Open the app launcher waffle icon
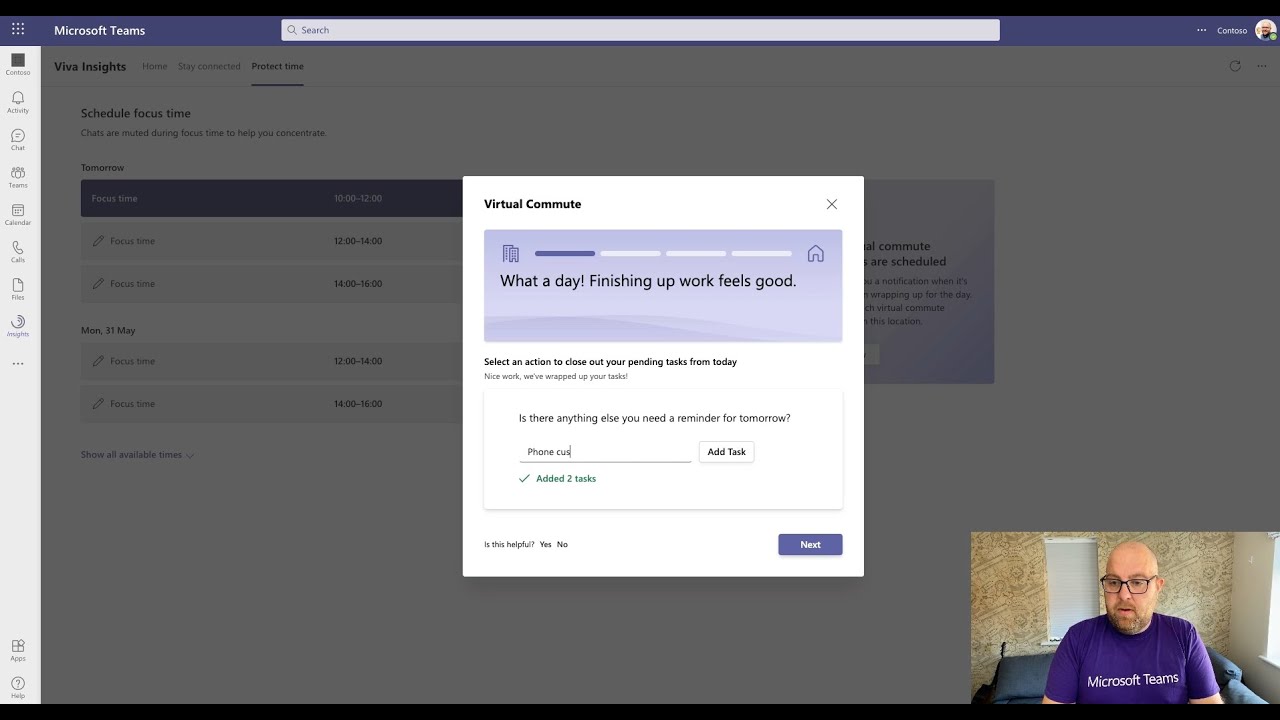 18,29
